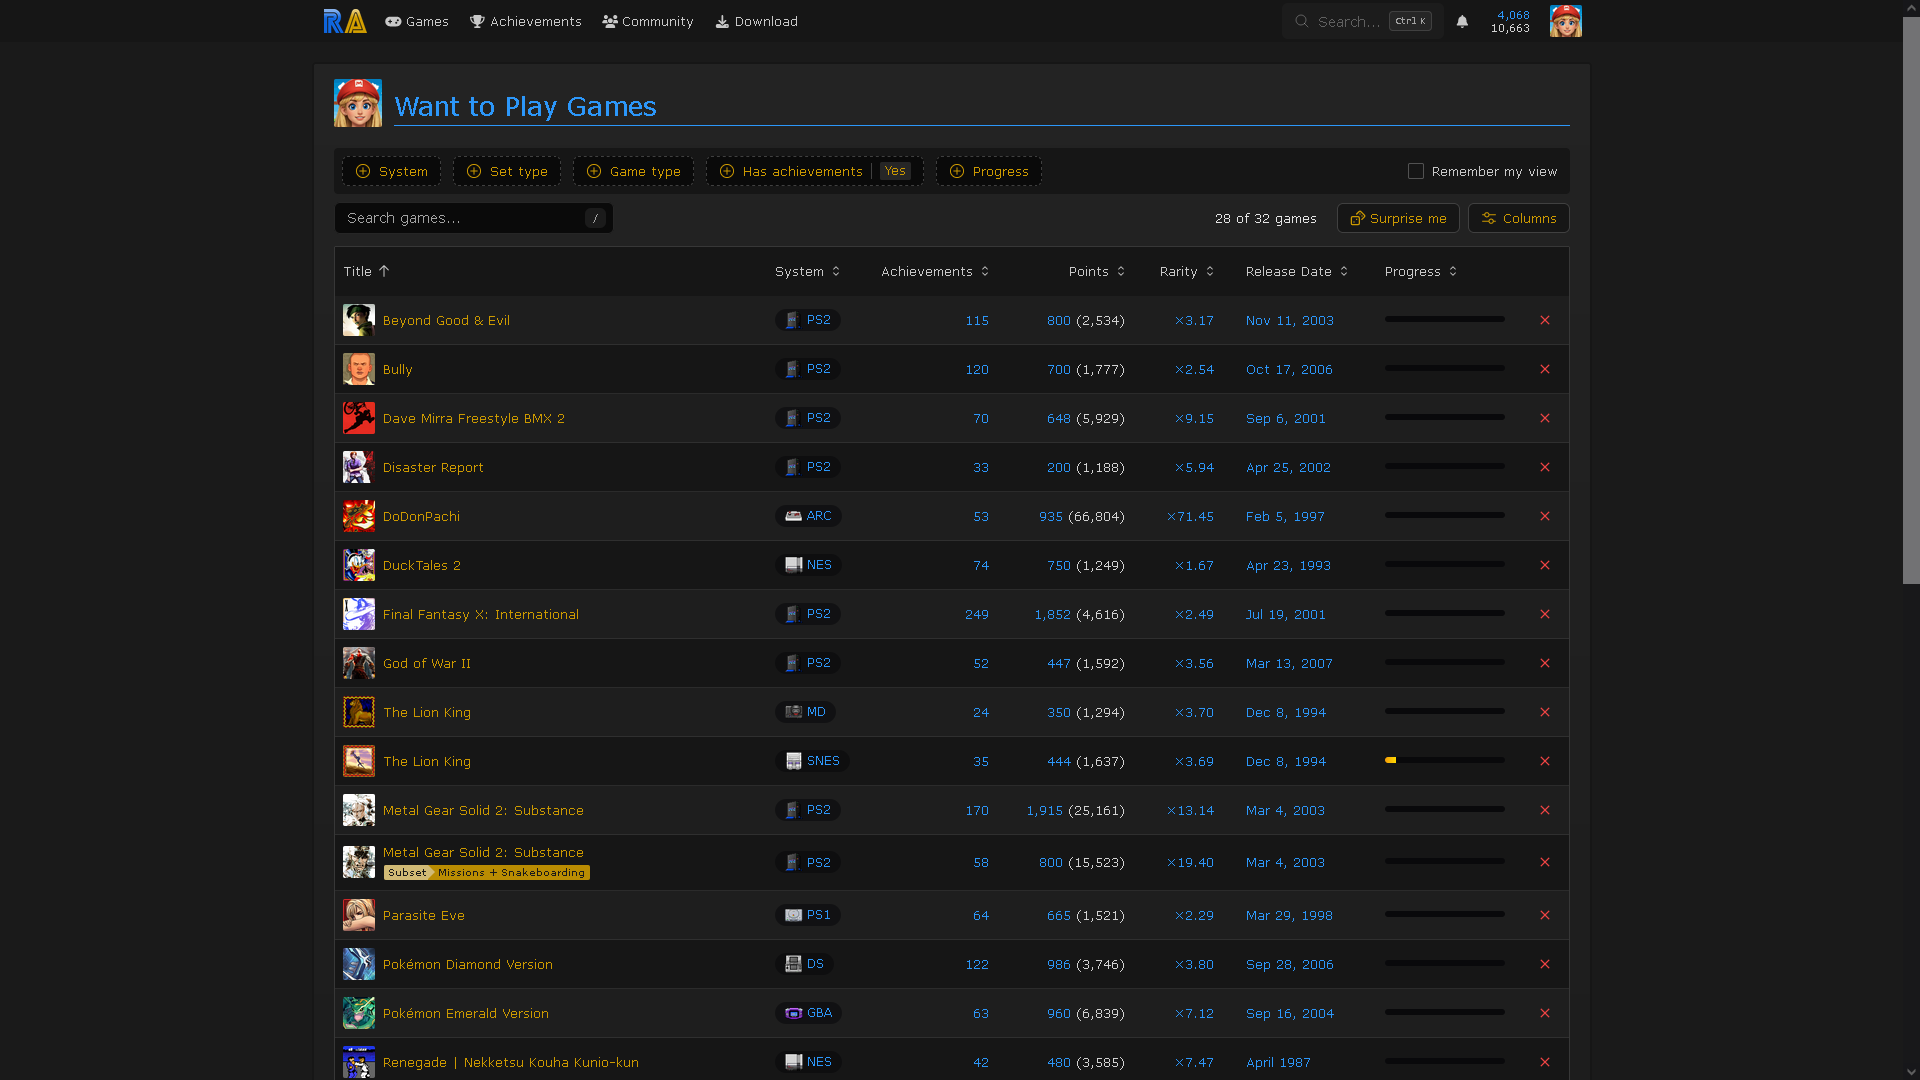Click the Parasite Eve game icon
The image size is (1920, 1080).
(x=359, y=915)
